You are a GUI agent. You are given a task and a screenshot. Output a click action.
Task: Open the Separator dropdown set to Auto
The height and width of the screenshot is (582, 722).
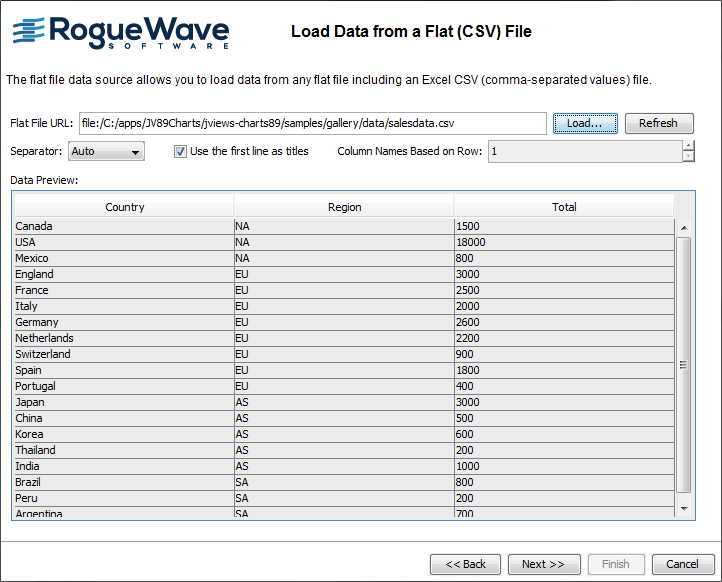[106, 151]
